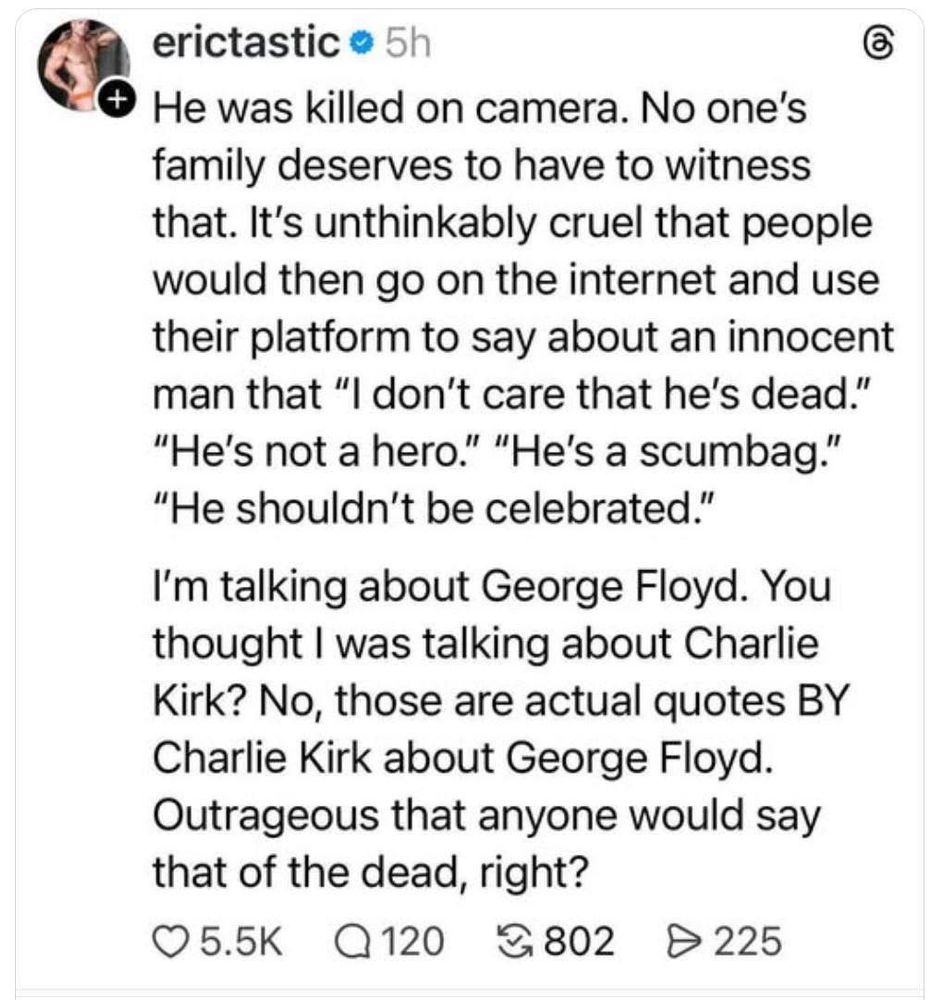This screenshot has width=933, height=1000.
Task: Follow erictastic using the plus badge
Action: pos(118,99)
